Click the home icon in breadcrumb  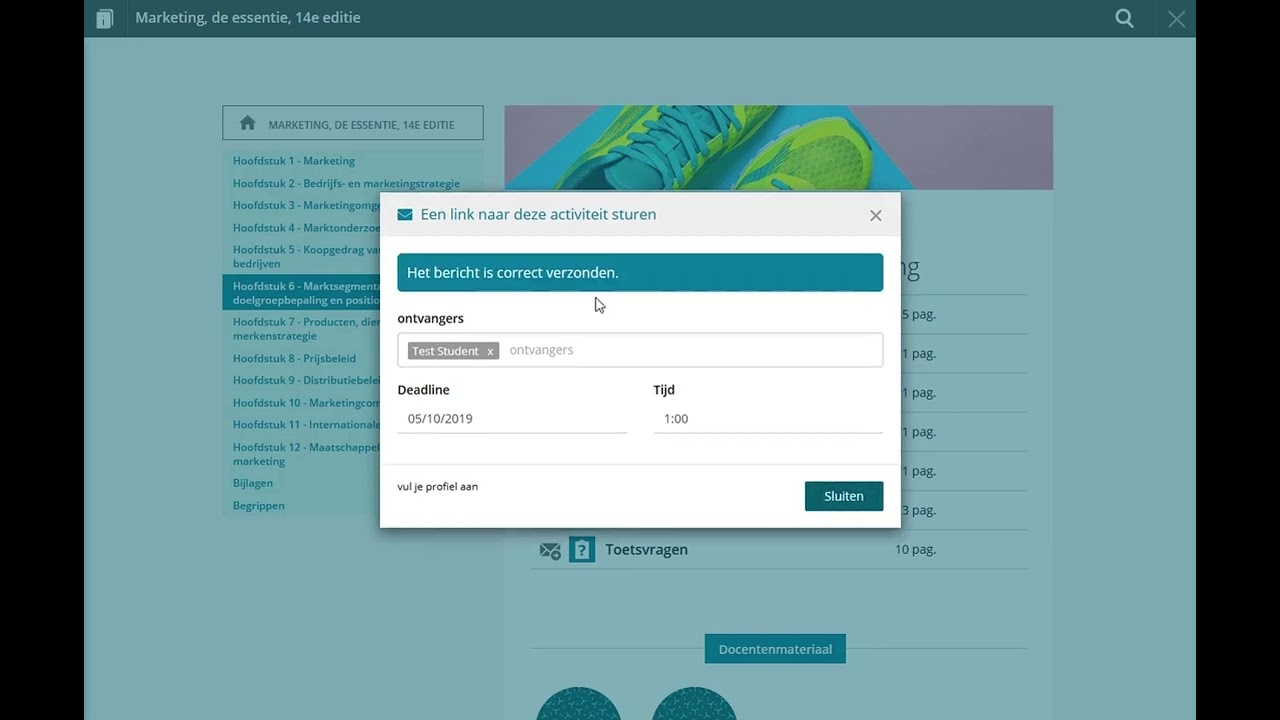(247, 124)
